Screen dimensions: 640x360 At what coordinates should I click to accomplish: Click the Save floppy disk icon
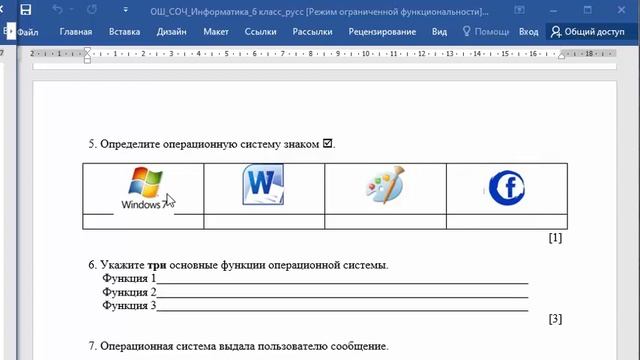tap(26, 10)
